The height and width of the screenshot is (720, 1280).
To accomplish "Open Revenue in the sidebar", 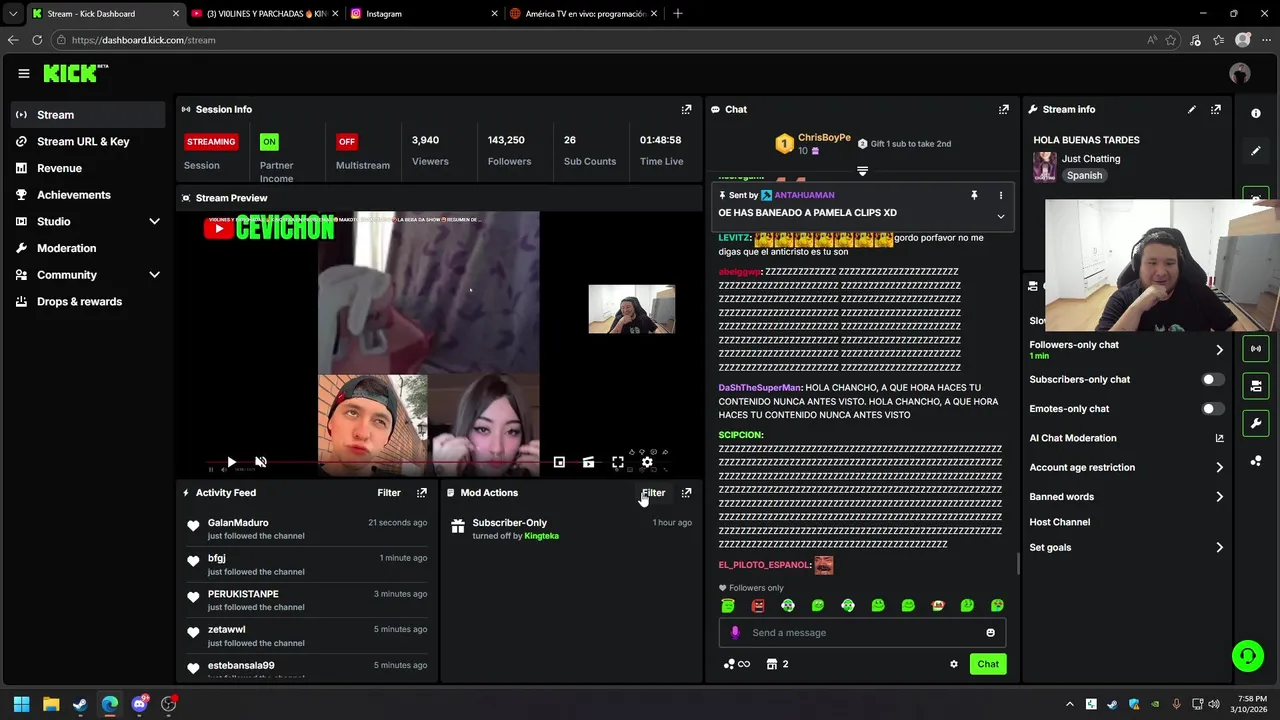I will point(88,168).
